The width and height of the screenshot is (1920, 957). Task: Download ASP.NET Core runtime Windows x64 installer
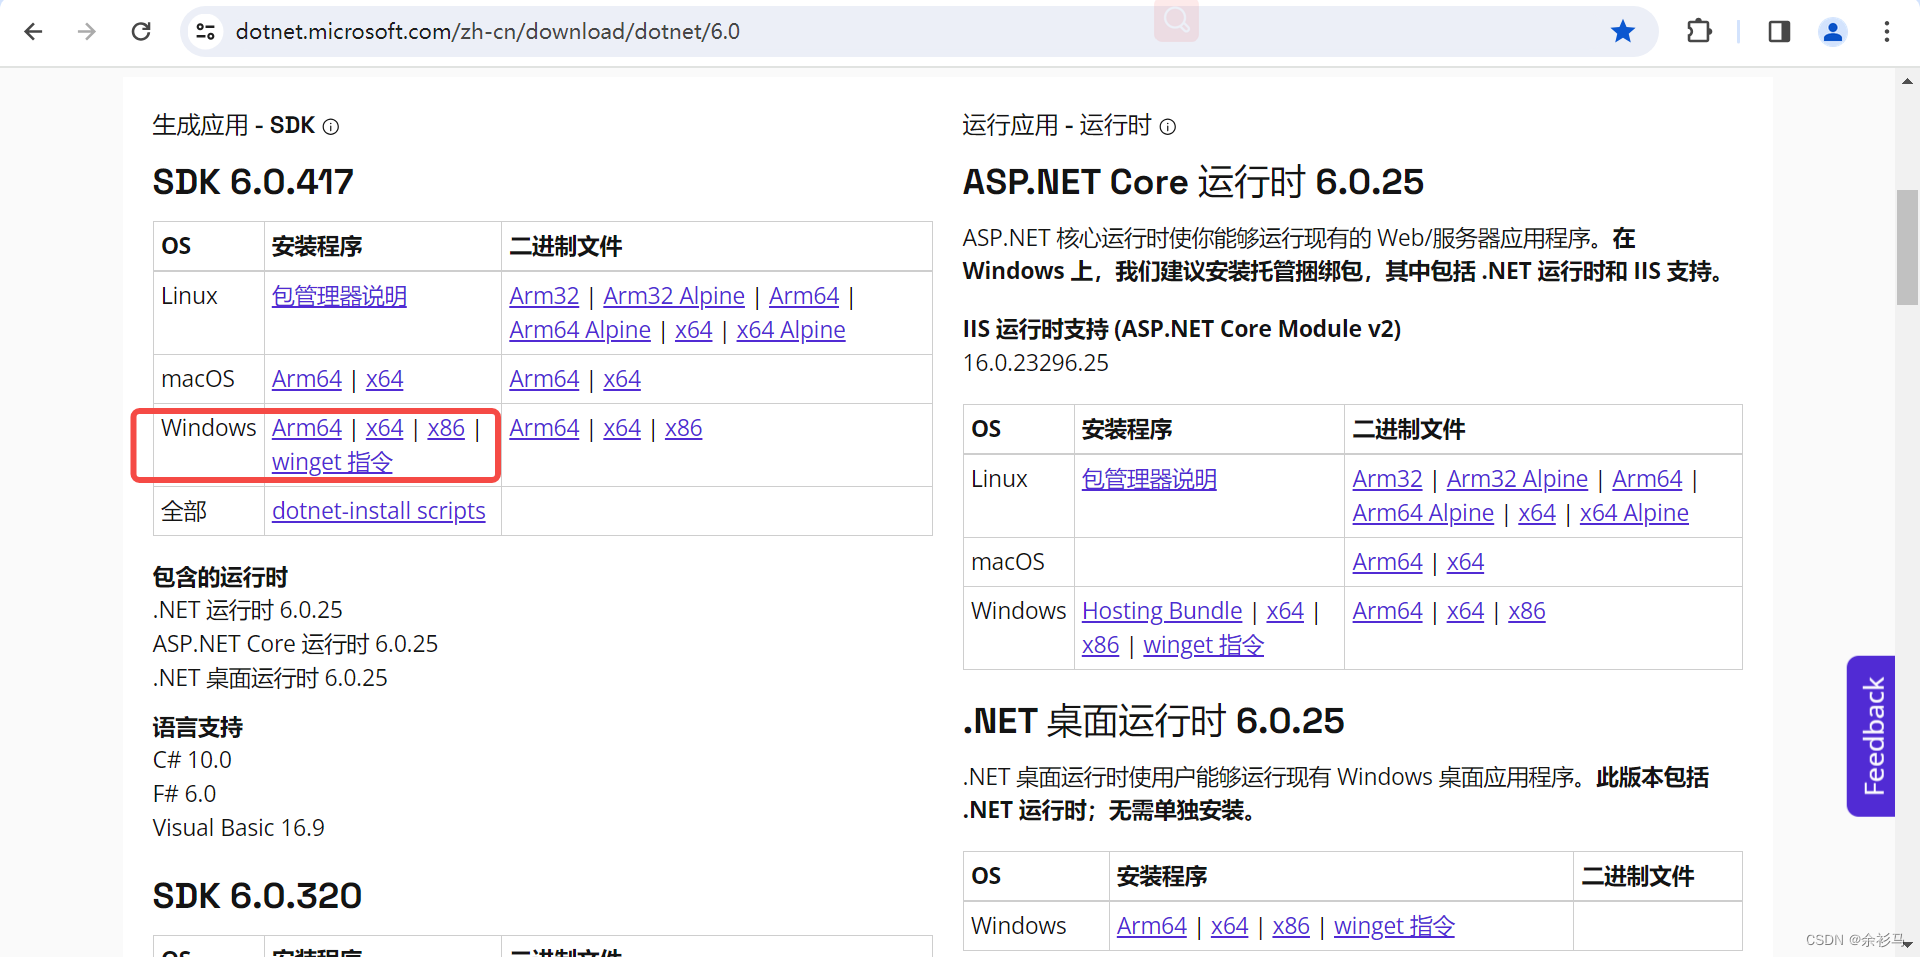click(1285, 611)
